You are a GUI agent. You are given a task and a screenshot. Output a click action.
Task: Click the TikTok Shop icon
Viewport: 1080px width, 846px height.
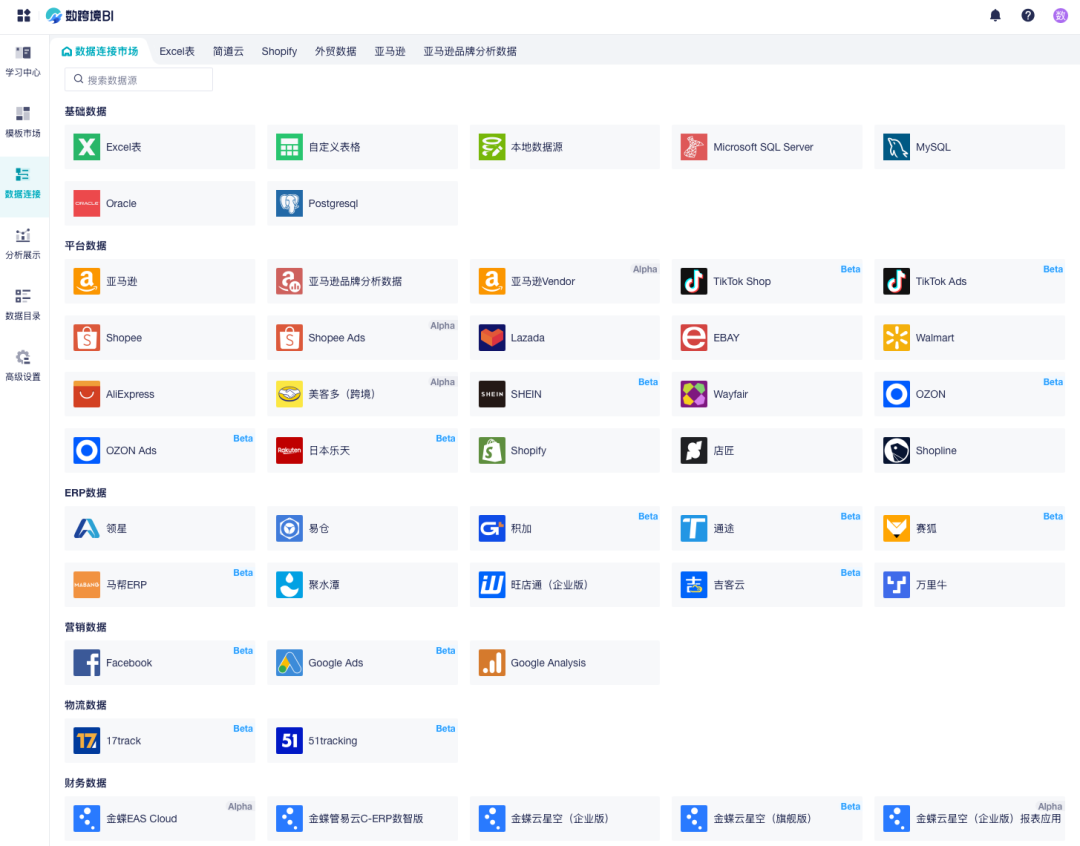pos(694,281)
